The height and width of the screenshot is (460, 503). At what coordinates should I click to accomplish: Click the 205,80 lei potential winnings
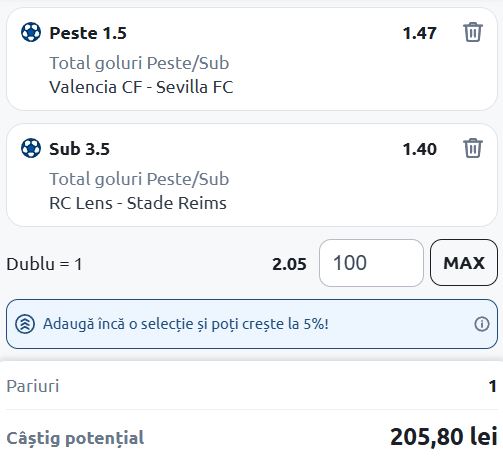[x=444, y=437]
